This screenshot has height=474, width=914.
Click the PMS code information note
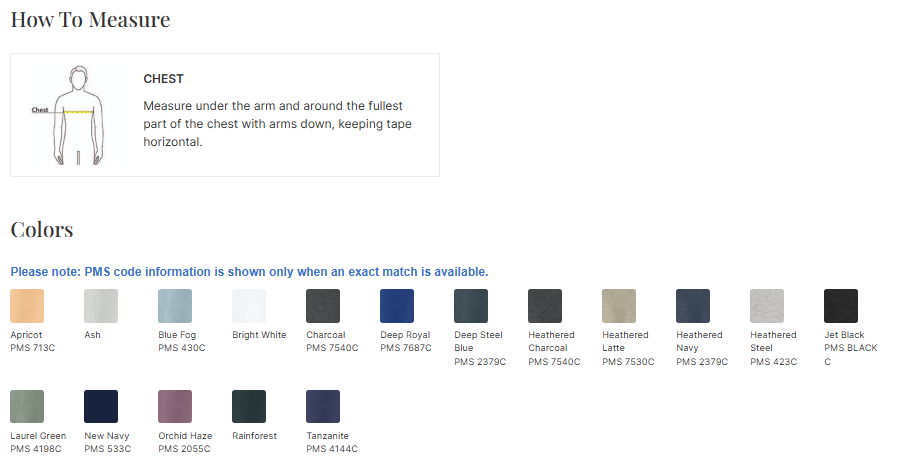tap(249, 272)
